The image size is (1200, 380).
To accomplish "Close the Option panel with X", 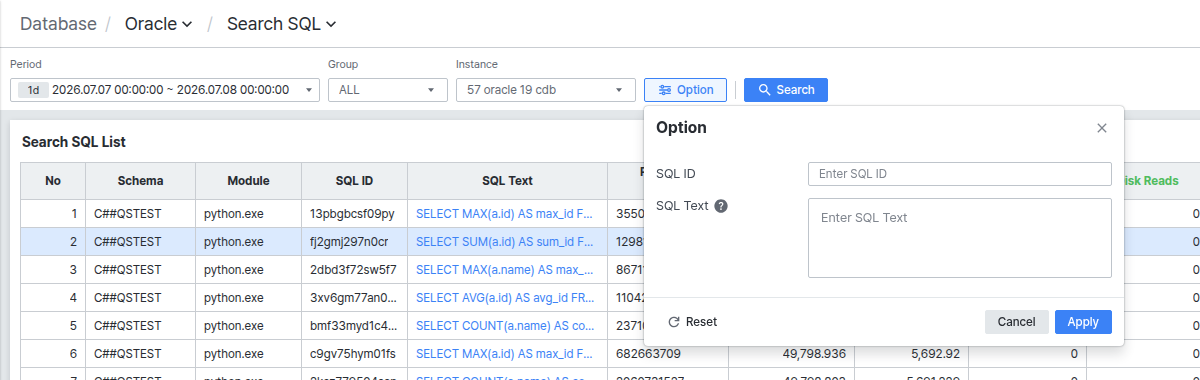I will tap(1102, 128).
